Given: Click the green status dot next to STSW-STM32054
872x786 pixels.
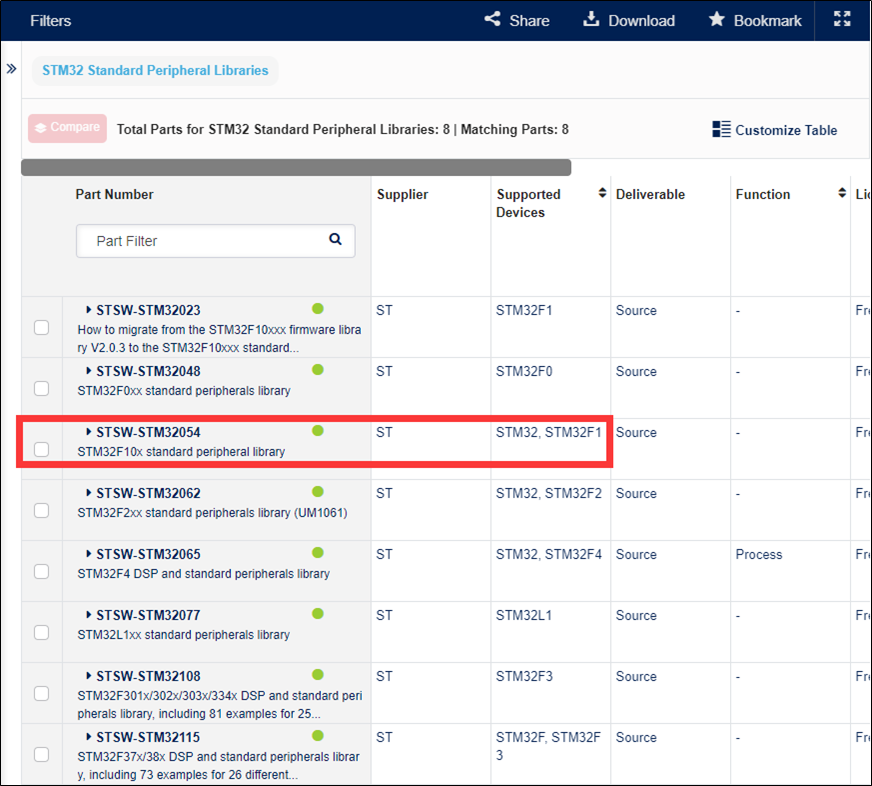Looking at the screenshot, I should (317, 430).
